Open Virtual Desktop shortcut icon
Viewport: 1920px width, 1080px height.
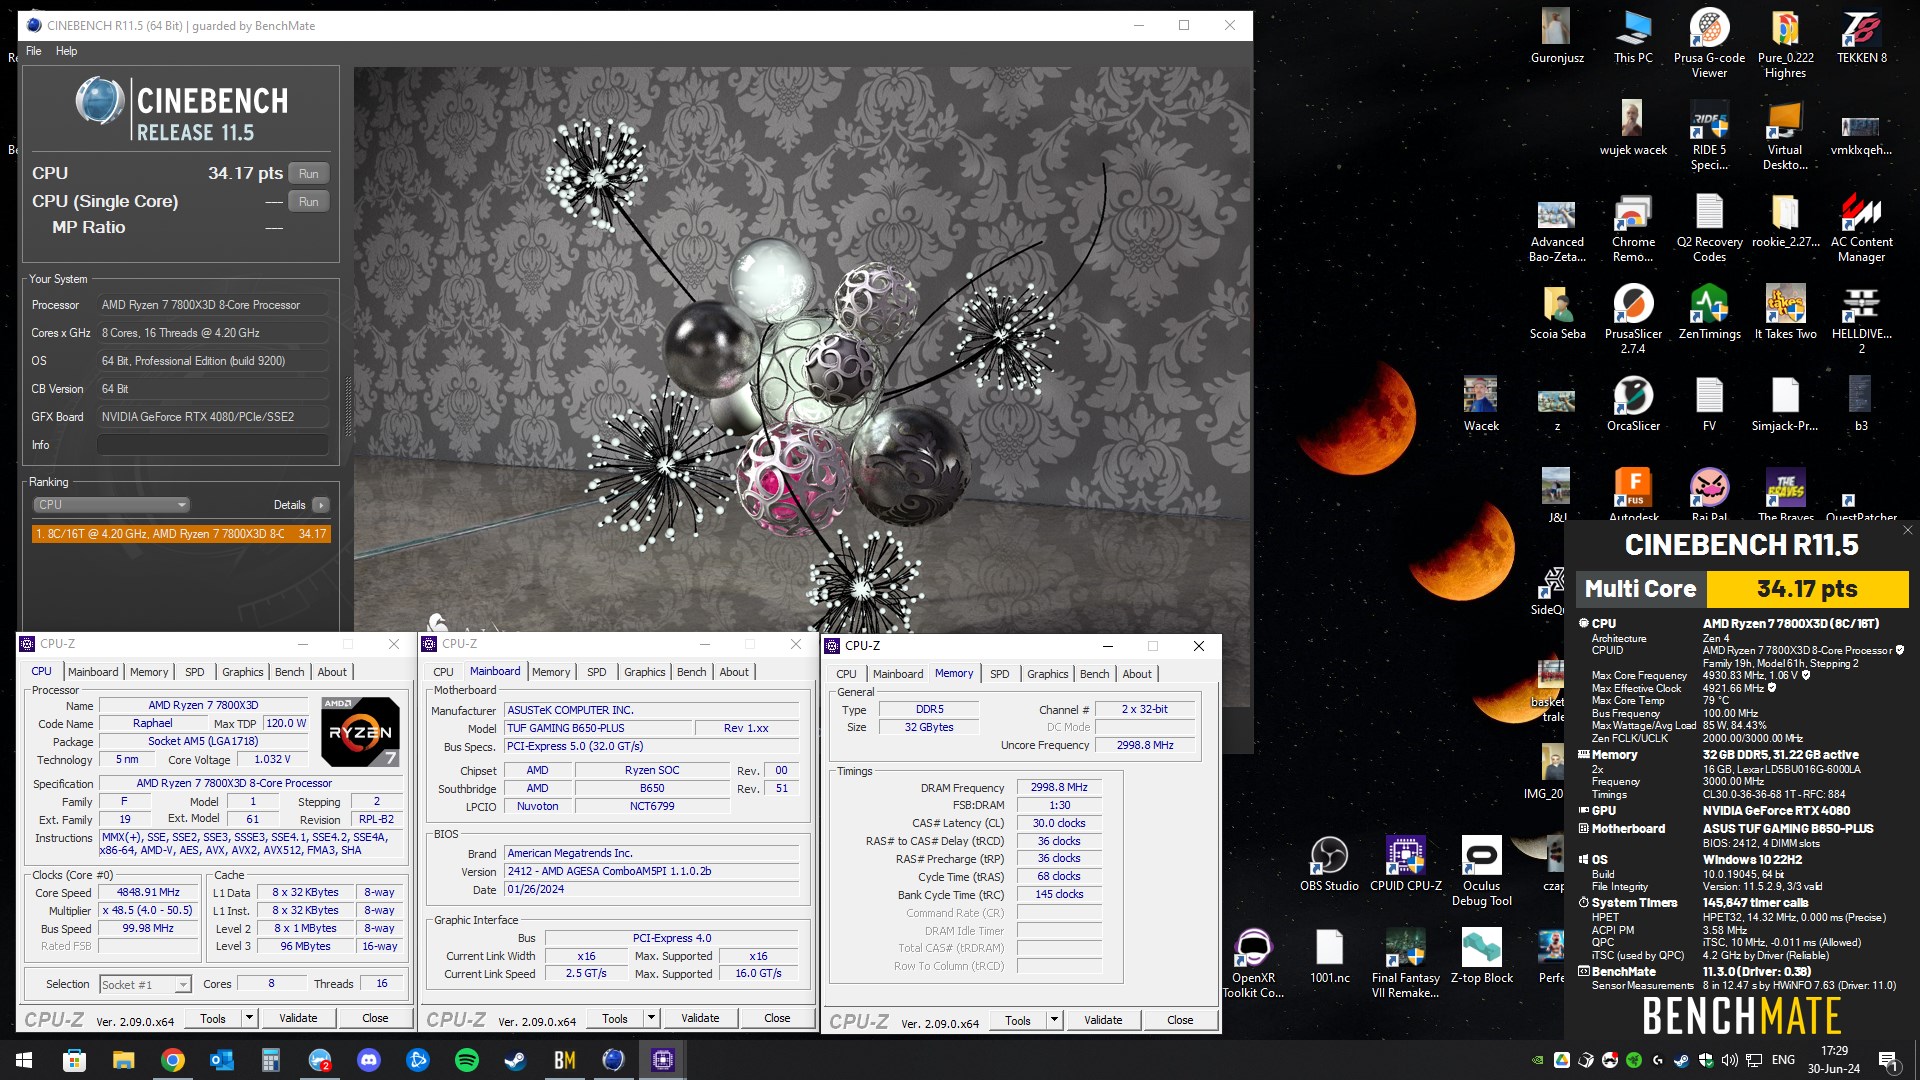[1785, 135]
